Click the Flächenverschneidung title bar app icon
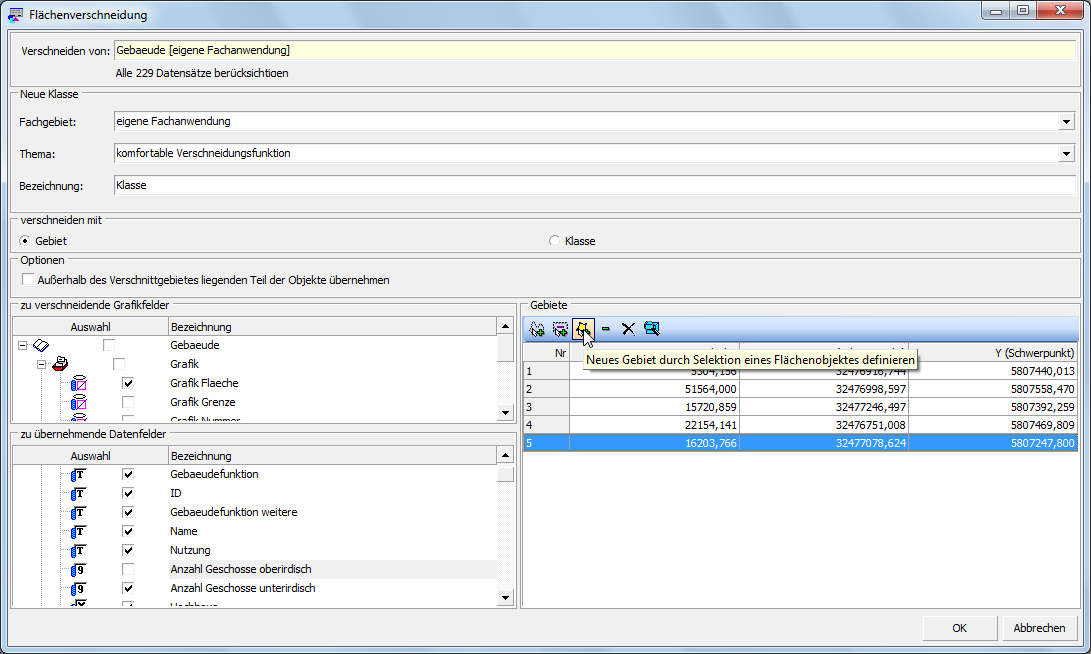Viewport: 1091px width, 654px height. [x=15, y=15]
